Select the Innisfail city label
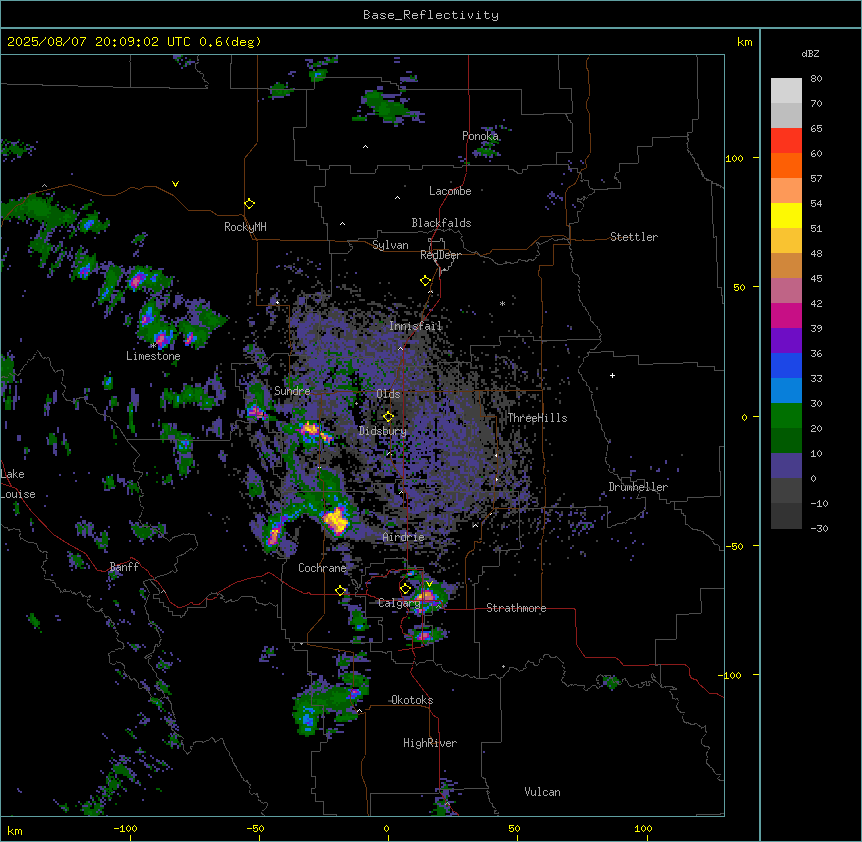Screen dimensions: 862x842 tap(416, 326)
